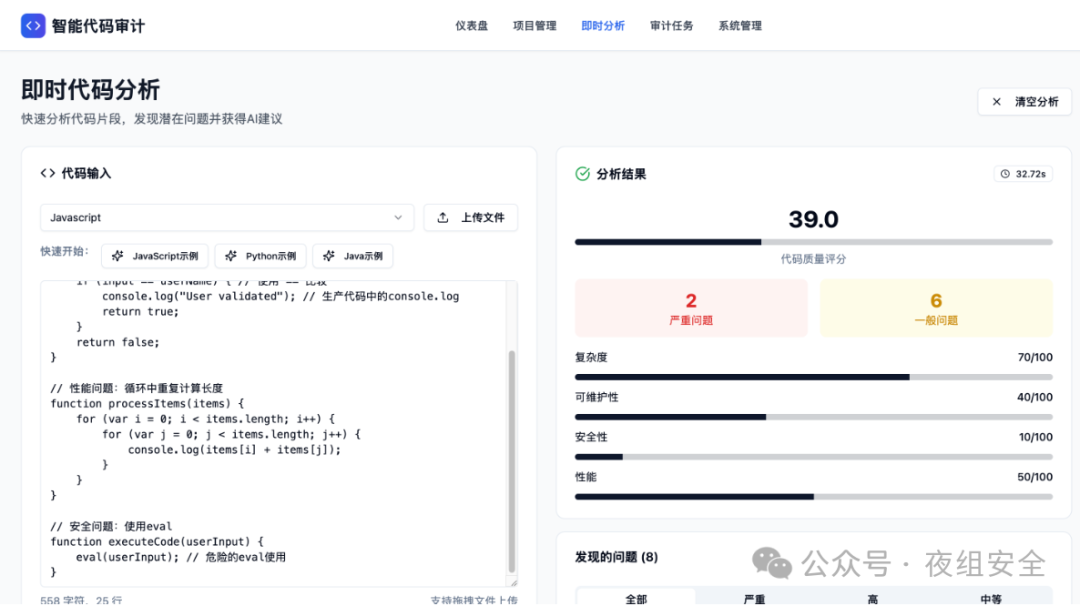Select the 严重 issues filter tab
Image resolution: width=1080 pixels, height=606 pixels.
pyautogui.click(x=754, y=599)
